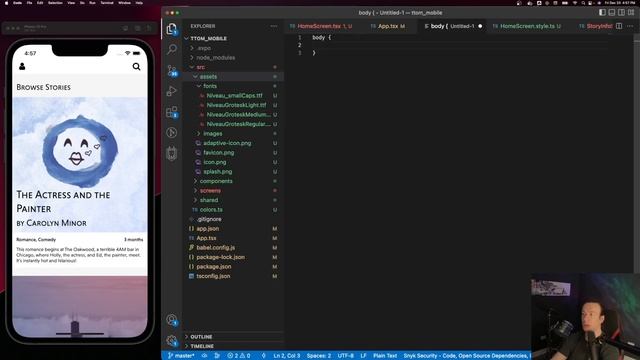Screen dimensions: 640x360
Task: Open the Extensions view in the activity bar
Action: pyautogui.click(x=172, y=112)
